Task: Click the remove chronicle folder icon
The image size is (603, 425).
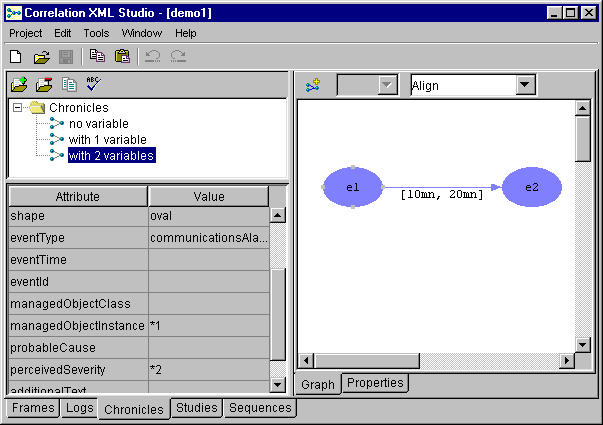Action: [x=44, y=86]
